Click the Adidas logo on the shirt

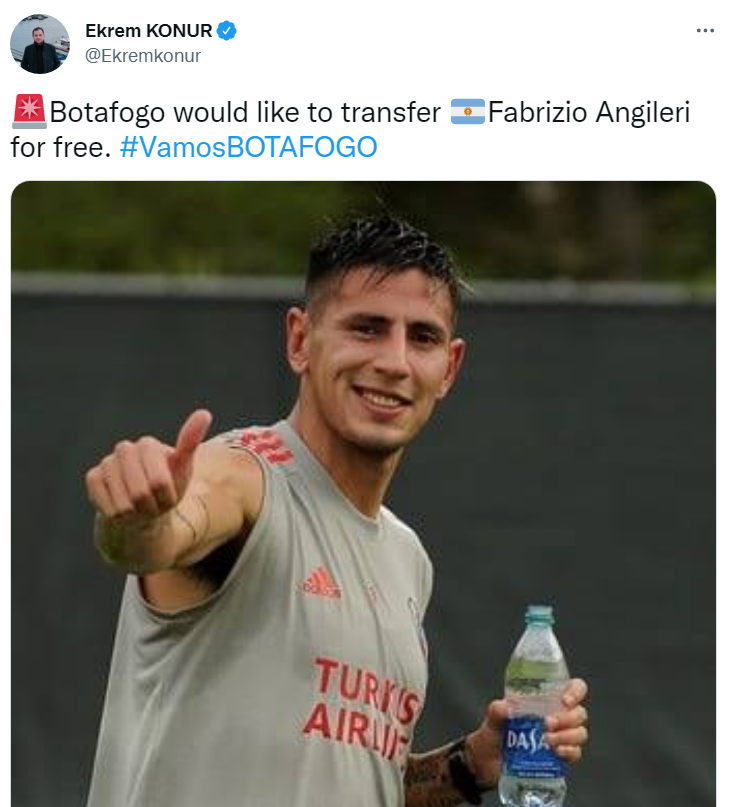[x=321, y=583]
